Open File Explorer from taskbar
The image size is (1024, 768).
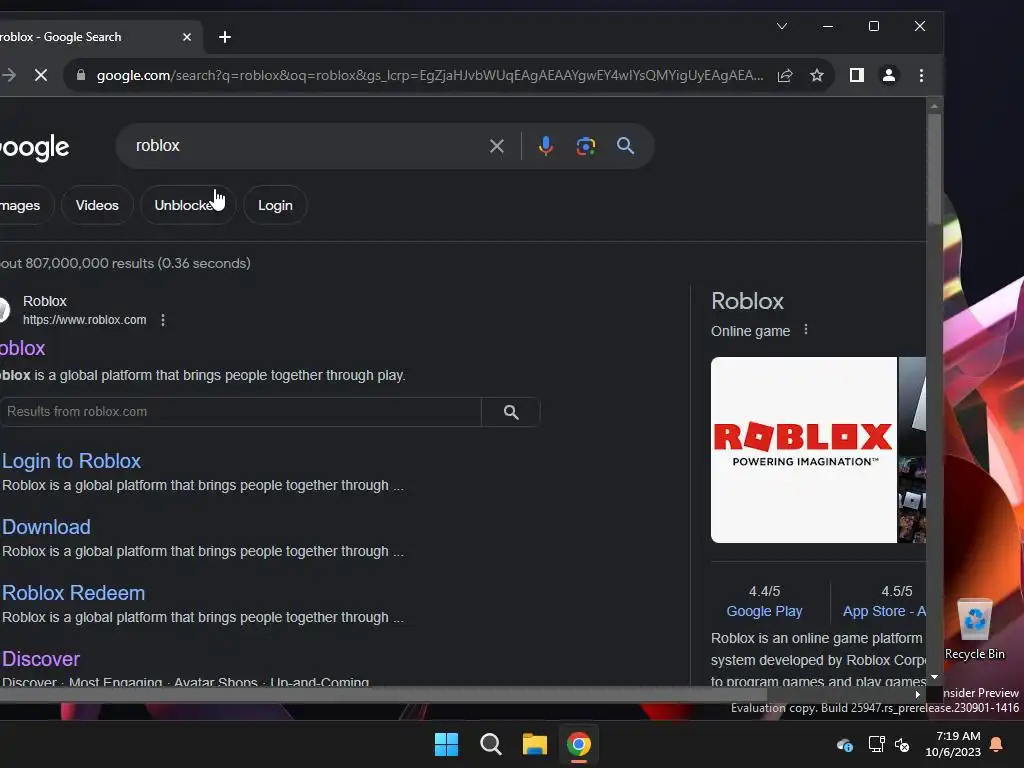[535, 744]
